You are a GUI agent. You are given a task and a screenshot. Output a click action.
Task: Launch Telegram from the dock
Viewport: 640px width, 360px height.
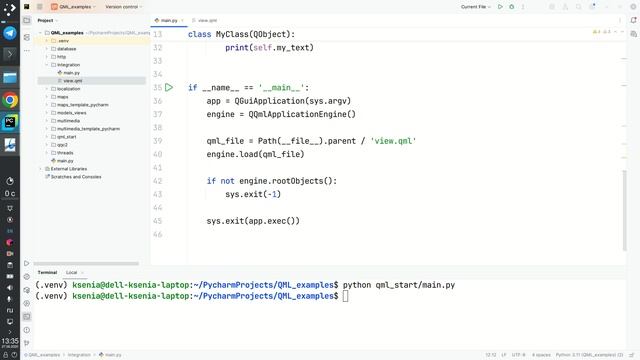click(10, 33)
